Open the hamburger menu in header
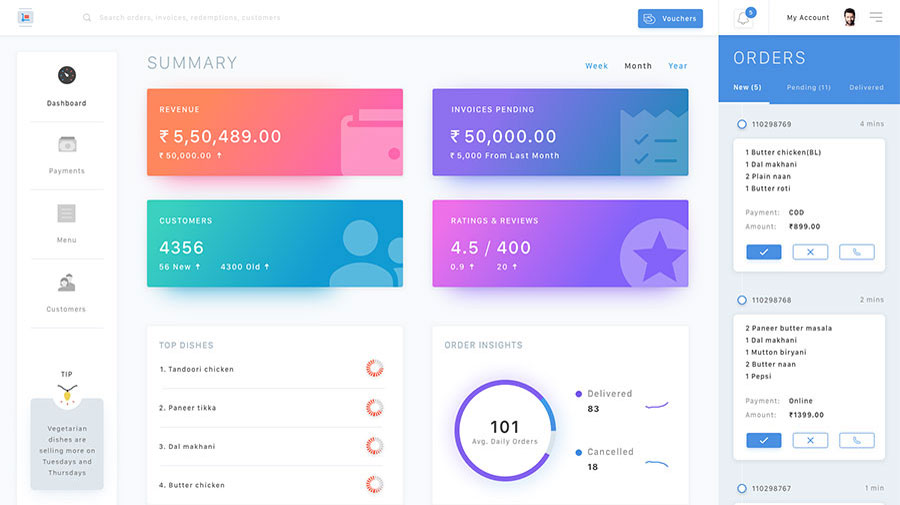The height and width of the screenshot is (505, 900). (x=876, y=17)
